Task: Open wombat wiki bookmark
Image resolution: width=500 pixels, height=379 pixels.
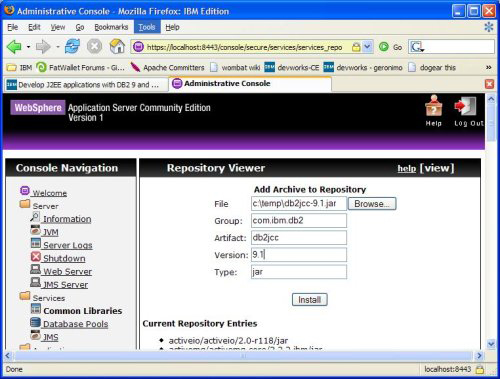Action: click(x=235, y=68)
